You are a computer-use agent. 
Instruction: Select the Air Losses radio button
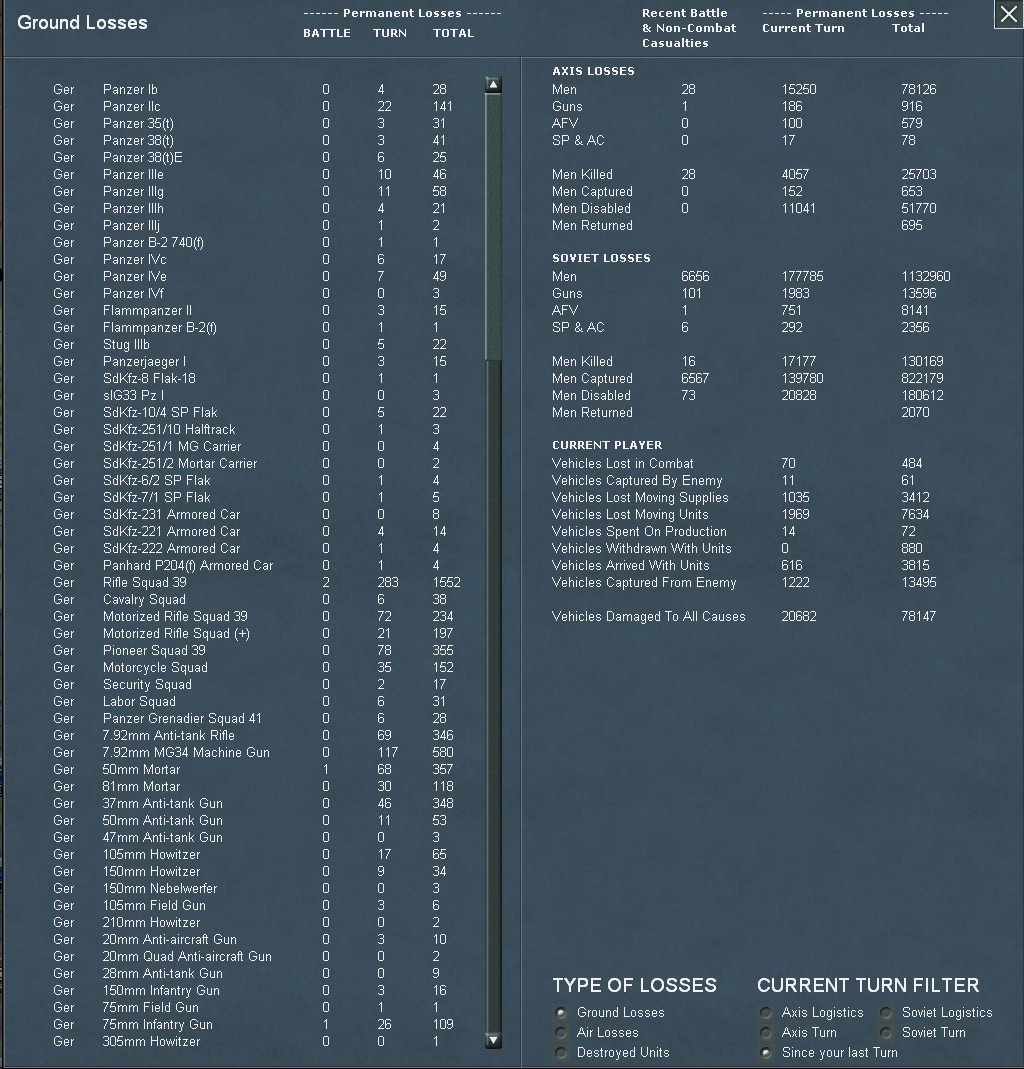[561, 1032]
